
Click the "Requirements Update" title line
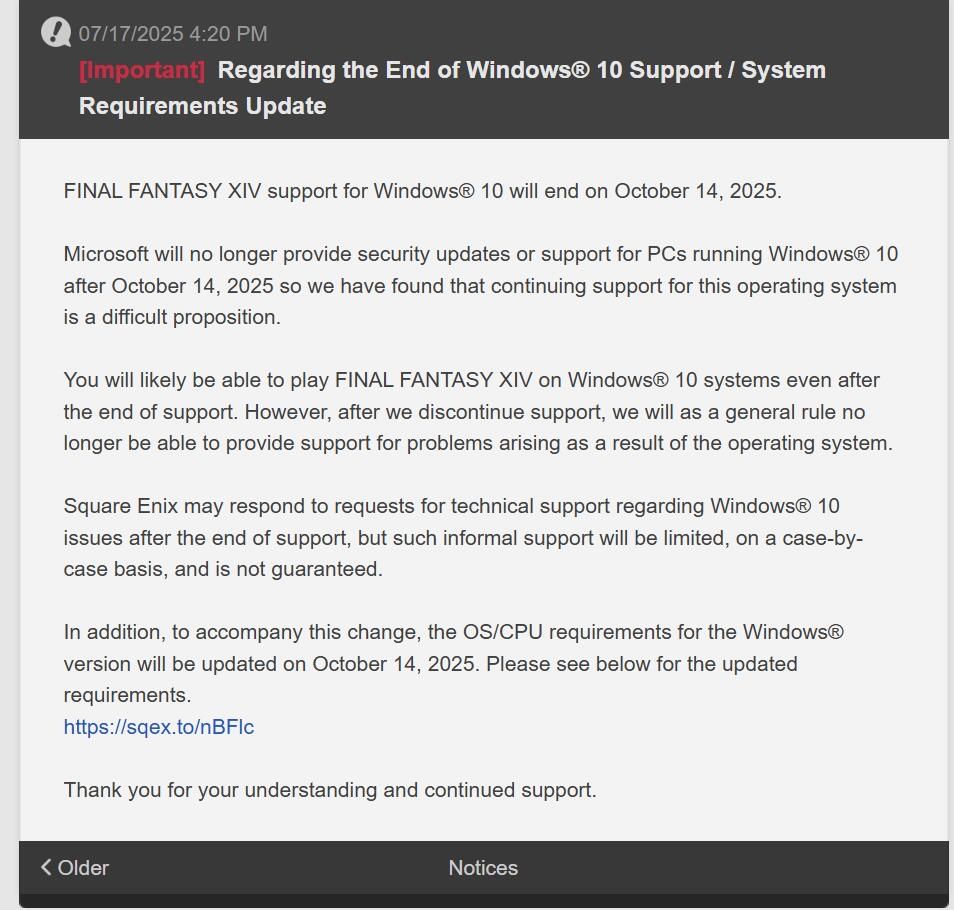coord(202,106)
